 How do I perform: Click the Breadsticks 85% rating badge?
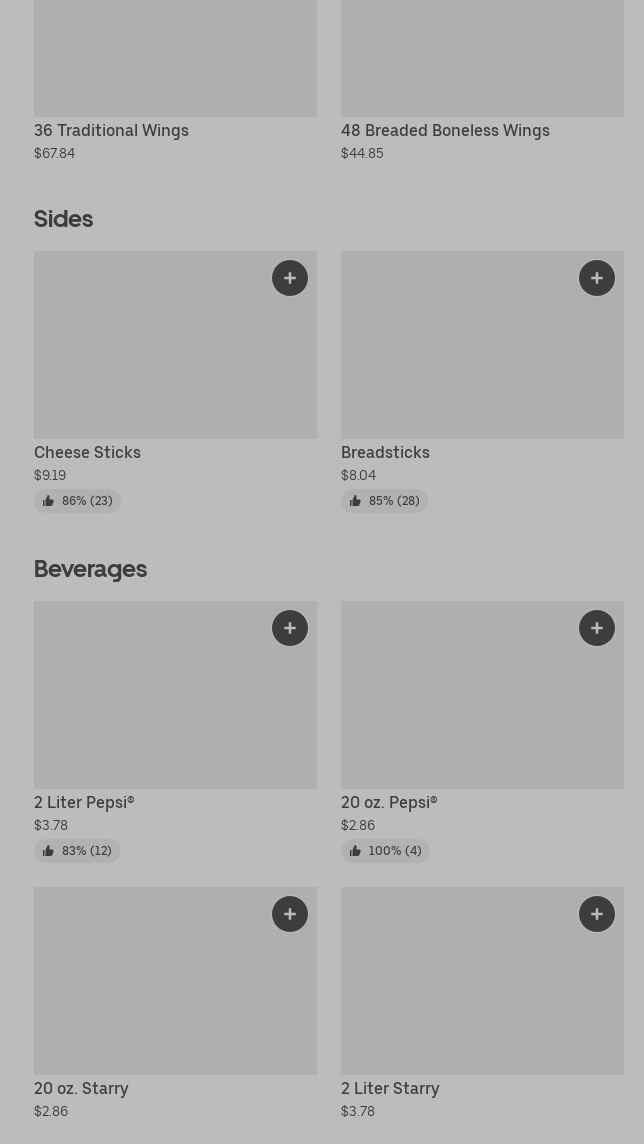(384, 501)
